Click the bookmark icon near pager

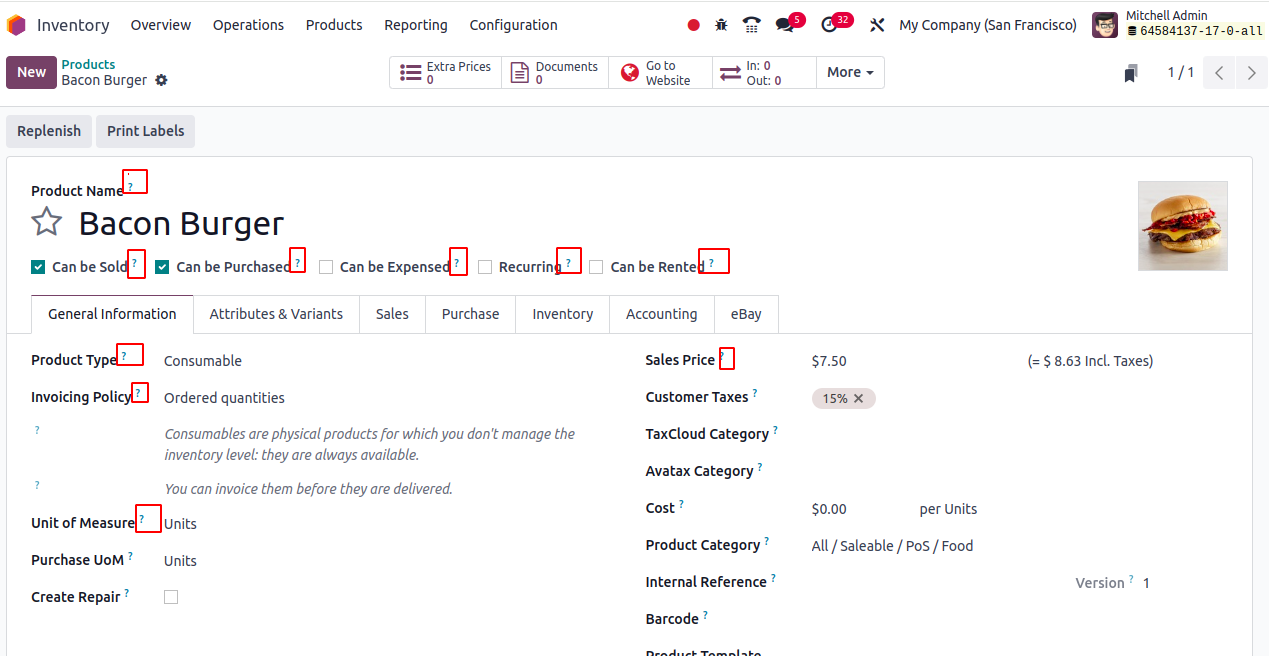pos(1131,73)
